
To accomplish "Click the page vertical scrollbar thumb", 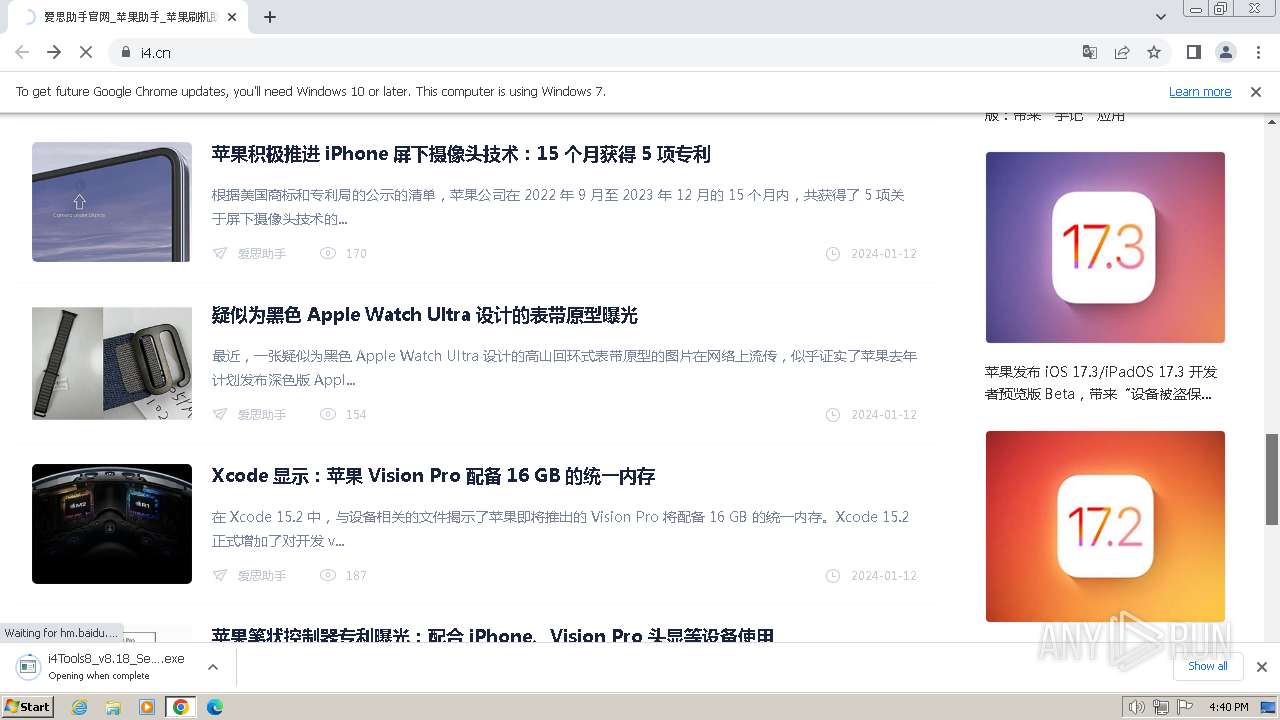I will (x=1272, y=479).
